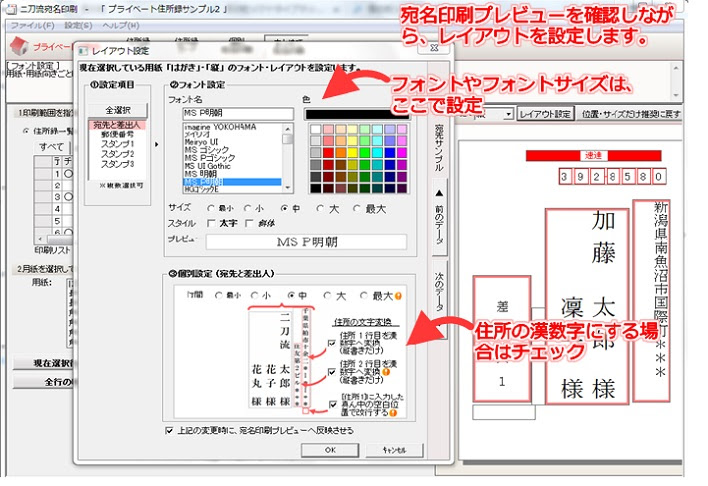Pick the pure bright red swatch
Screen dimensions: 708x486
coord(328,153)
